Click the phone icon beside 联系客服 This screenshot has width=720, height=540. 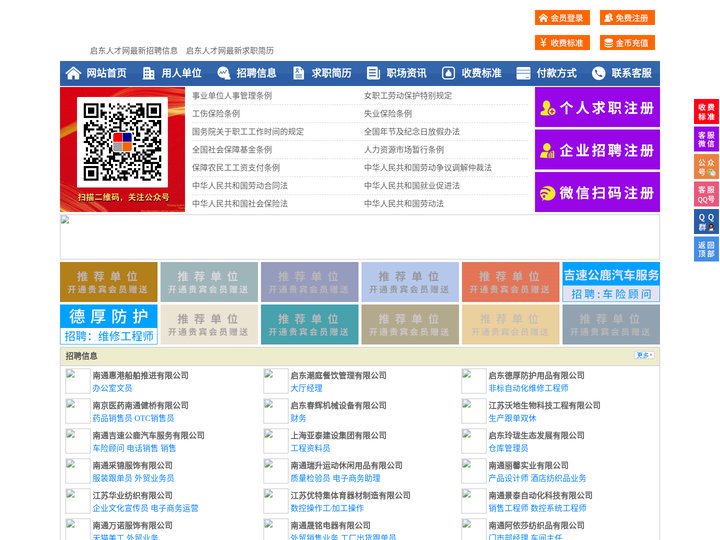coord(598,73)
